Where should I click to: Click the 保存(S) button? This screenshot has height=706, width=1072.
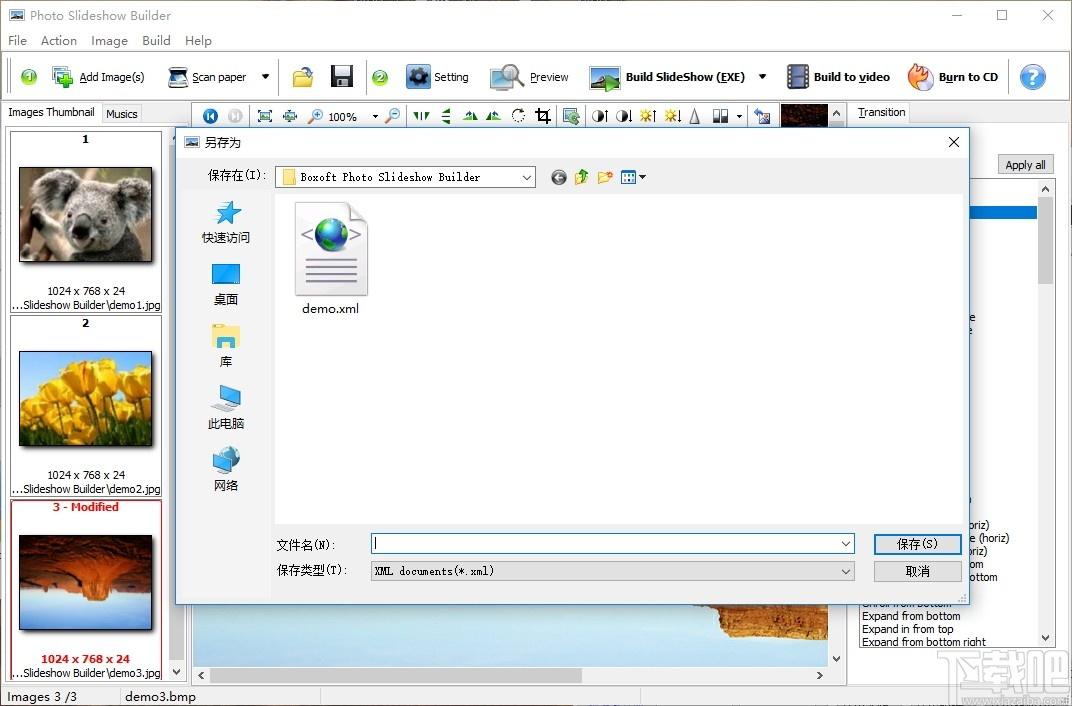click(917, 544)
